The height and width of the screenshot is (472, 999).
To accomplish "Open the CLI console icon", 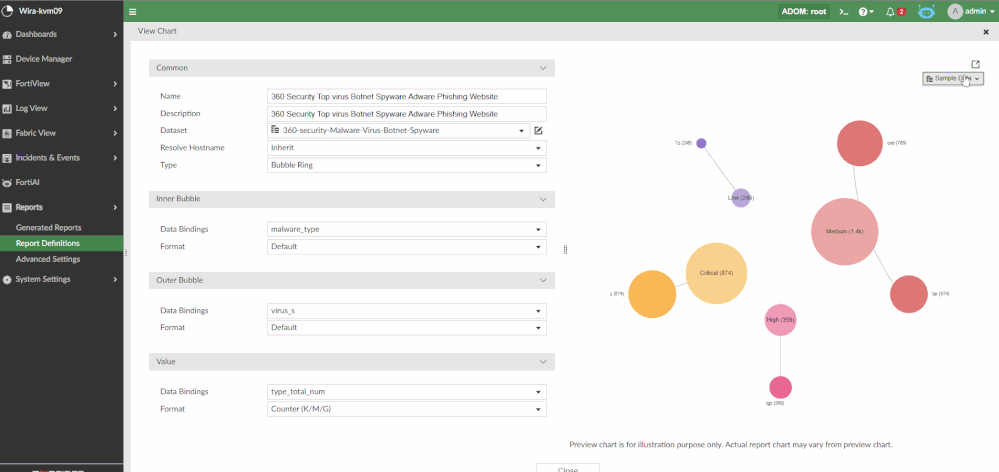I will (843, 12).
